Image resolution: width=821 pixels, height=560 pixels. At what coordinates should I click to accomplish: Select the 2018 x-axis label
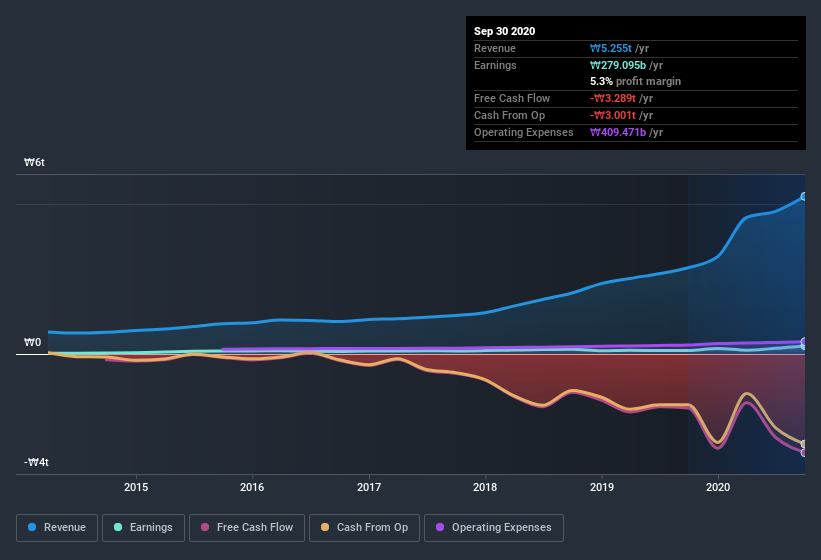485,487
